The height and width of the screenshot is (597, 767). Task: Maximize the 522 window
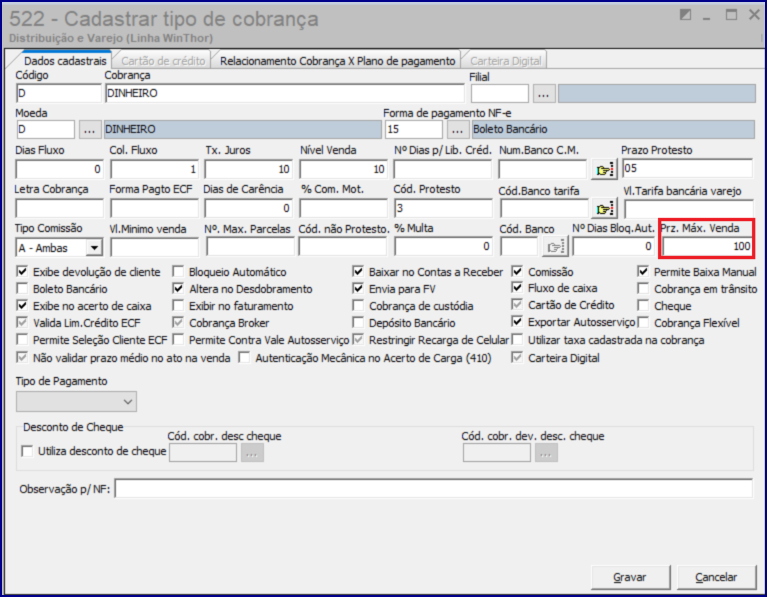pyautogui.click(x=731, y=15)
